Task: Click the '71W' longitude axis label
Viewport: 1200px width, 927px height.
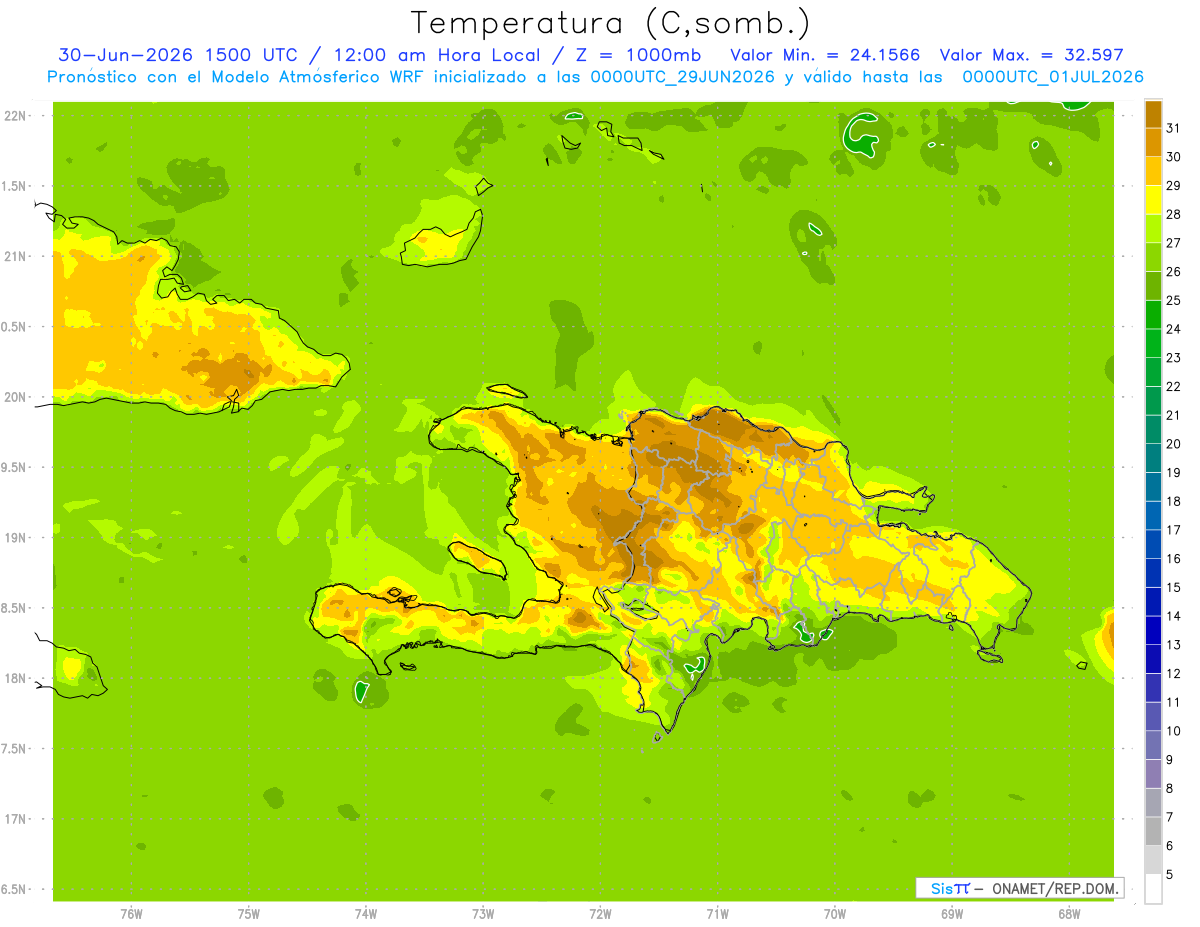Action: click(717, 913)
